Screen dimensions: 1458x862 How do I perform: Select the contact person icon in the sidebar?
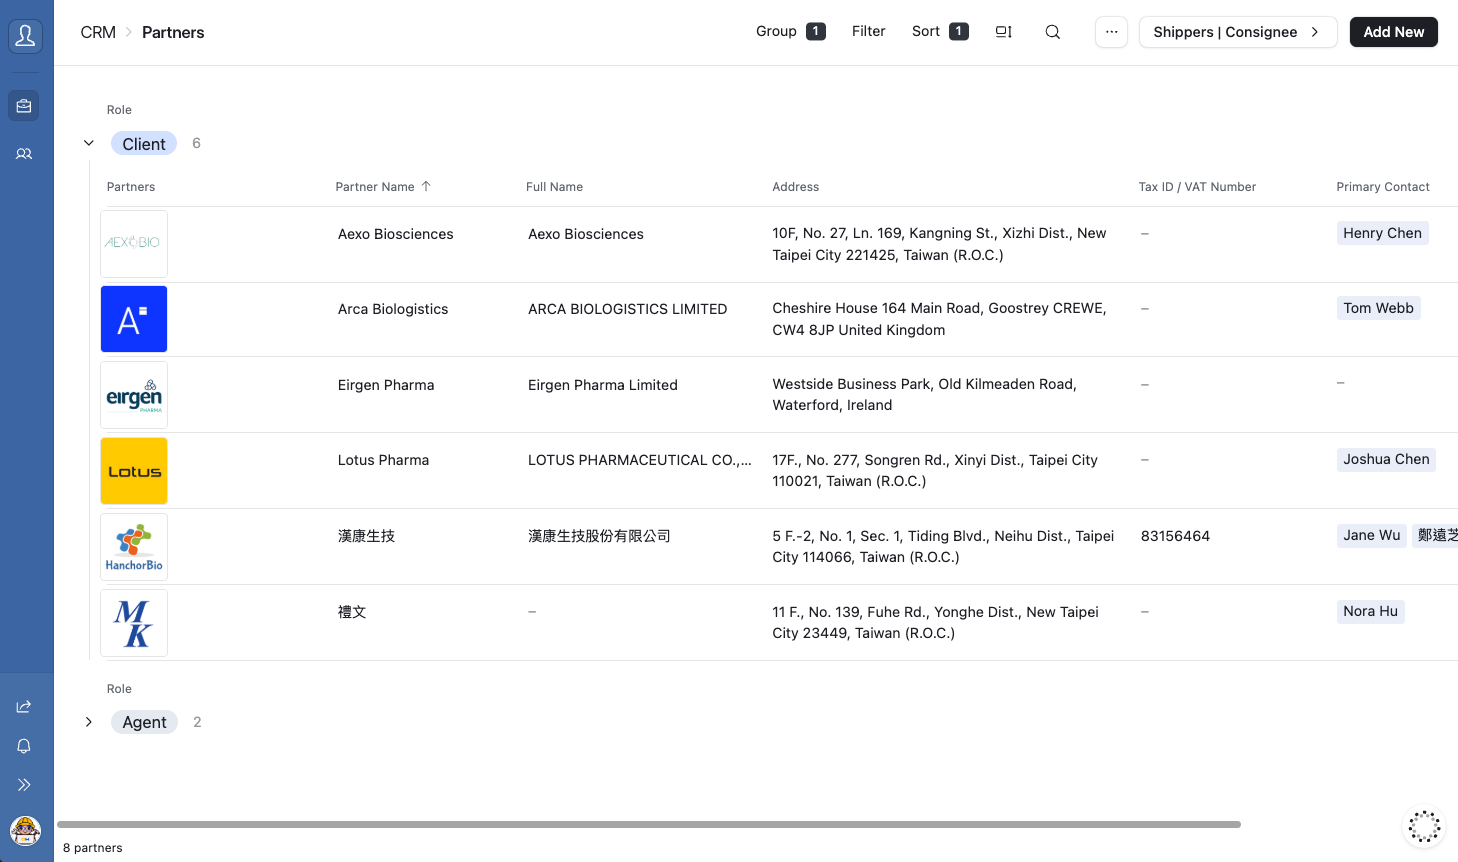(25, 36)
